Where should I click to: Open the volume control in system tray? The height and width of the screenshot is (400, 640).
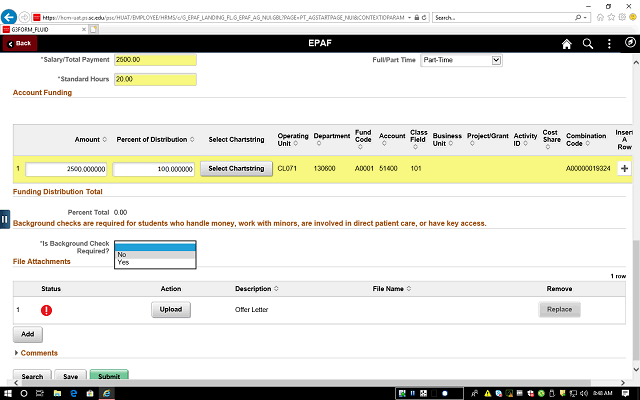pos(583,393)
